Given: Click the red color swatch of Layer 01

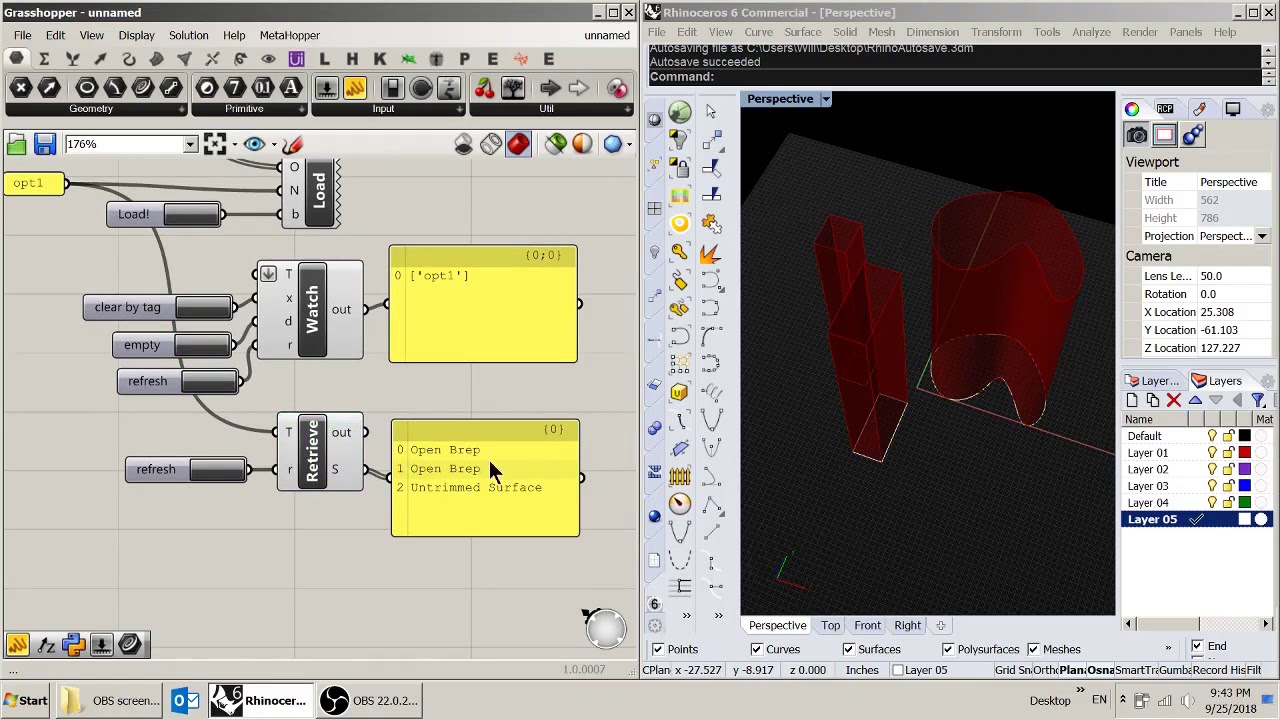Looking at the screenshot, I should point(1244,453).
